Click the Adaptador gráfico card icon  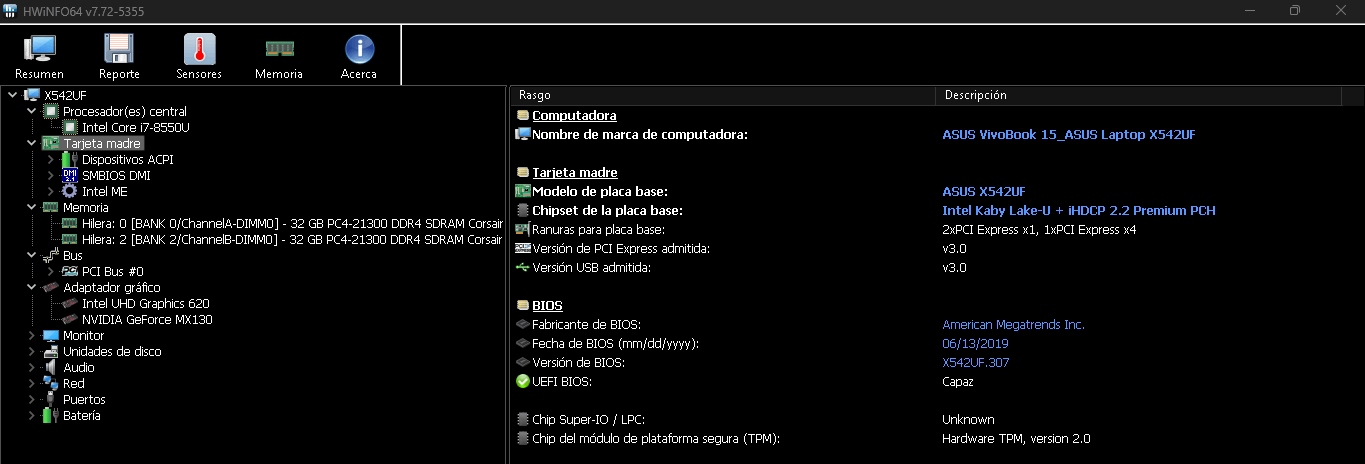pyautogui.click(x=51, y=287)
